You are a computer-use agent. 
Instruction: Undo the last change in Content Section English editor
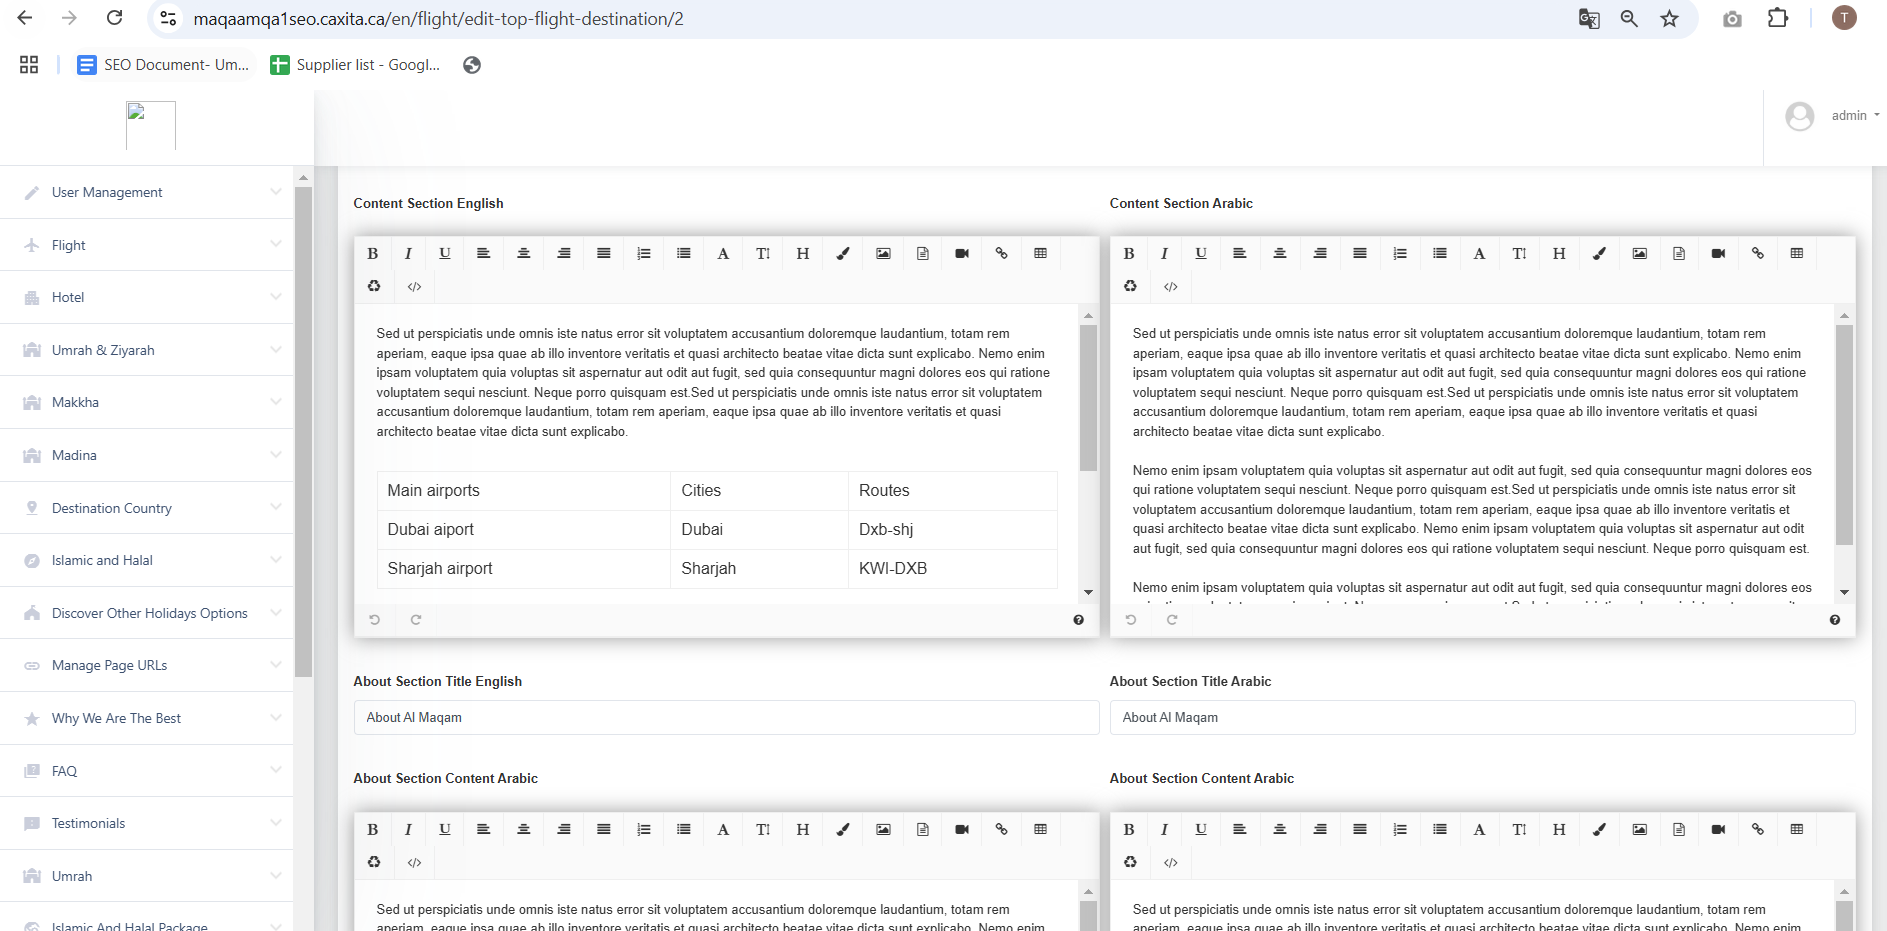point(375,620)
